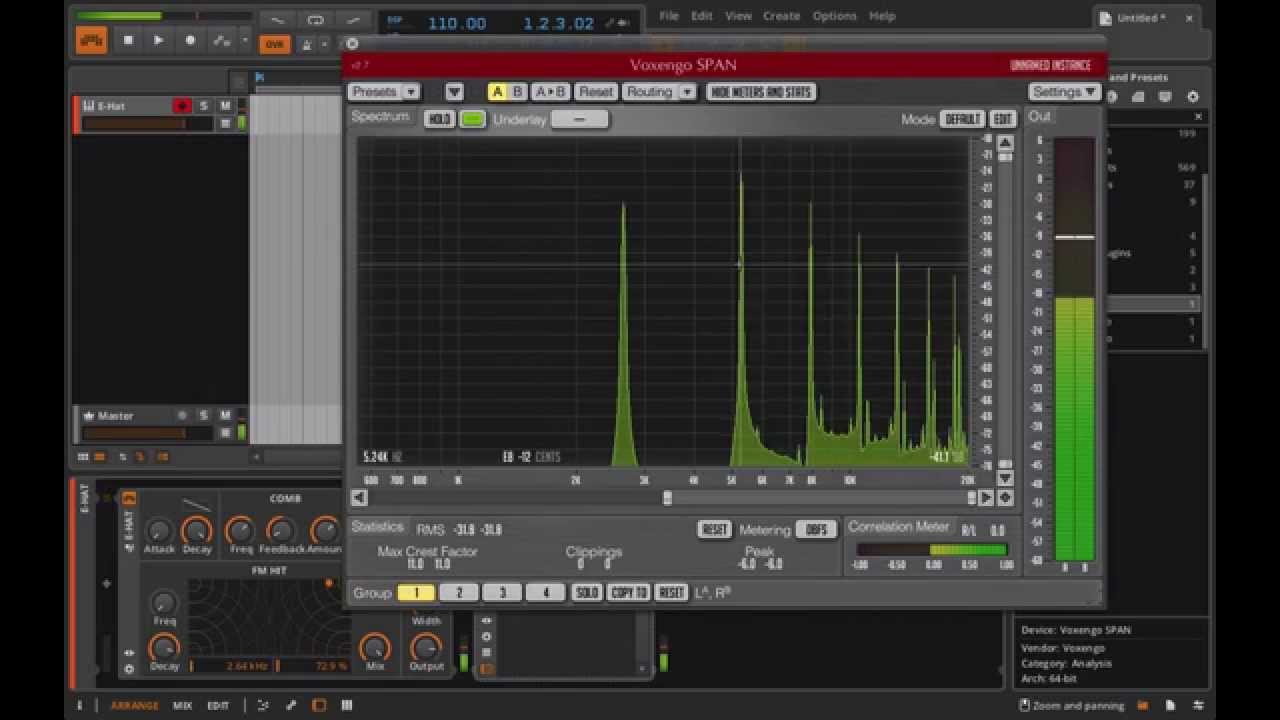Toggle the metronome icon next to OVR

pyautogui.click(x=307, y=44)
